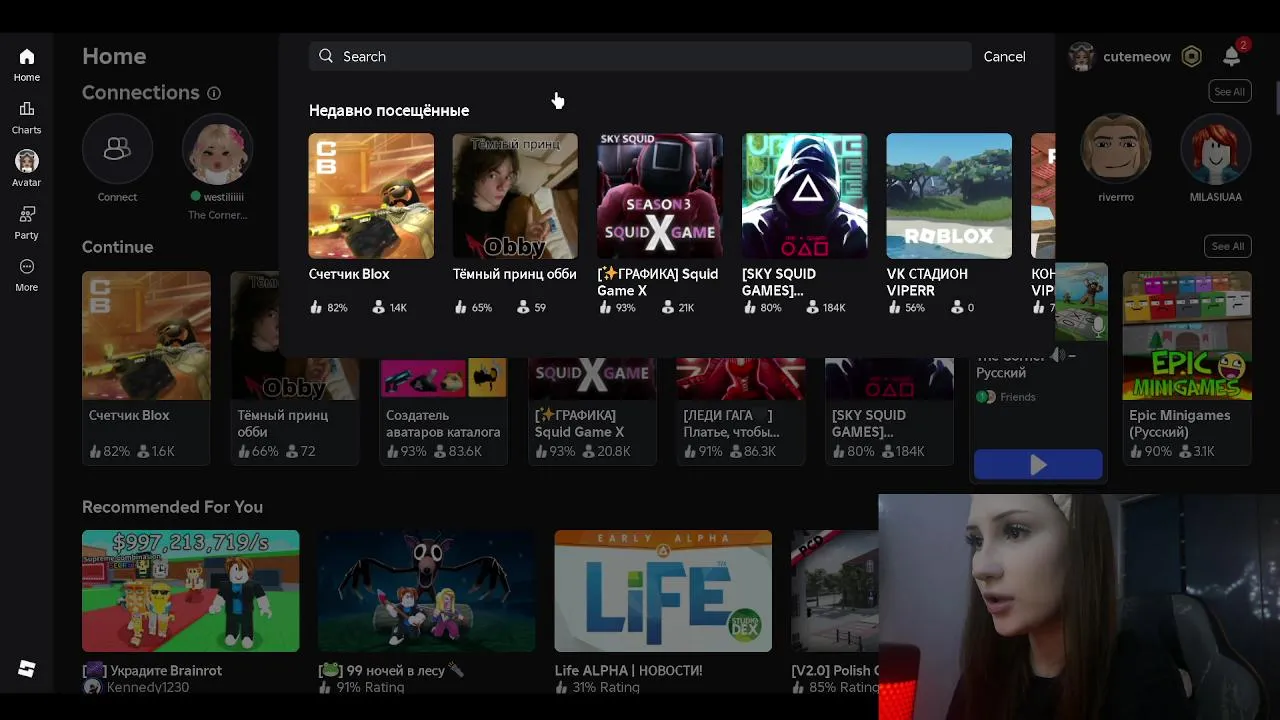Image resolution: width=1280 pixels, height=720 pixels.
Task: Click Life ALPHA | НОВОСТИ! title
Action: pos(629,670)
